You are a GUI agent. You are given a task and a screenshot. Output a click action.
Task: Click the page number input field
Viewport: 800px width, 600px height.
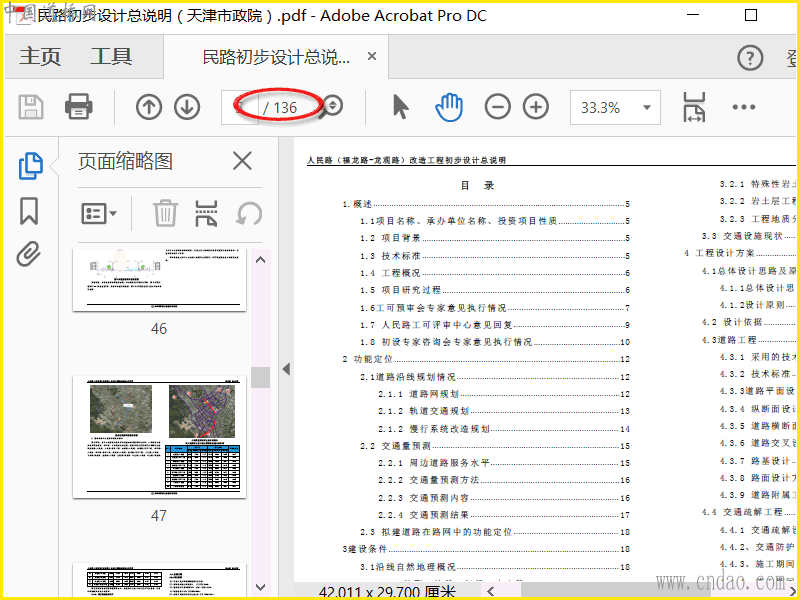click(240, 107)
